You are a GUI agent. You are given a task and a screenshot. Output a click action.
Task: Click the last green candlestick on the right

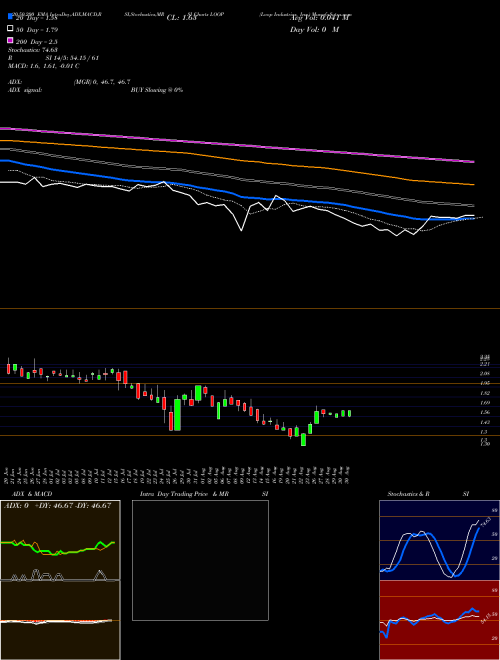click(x=349, y=413)
